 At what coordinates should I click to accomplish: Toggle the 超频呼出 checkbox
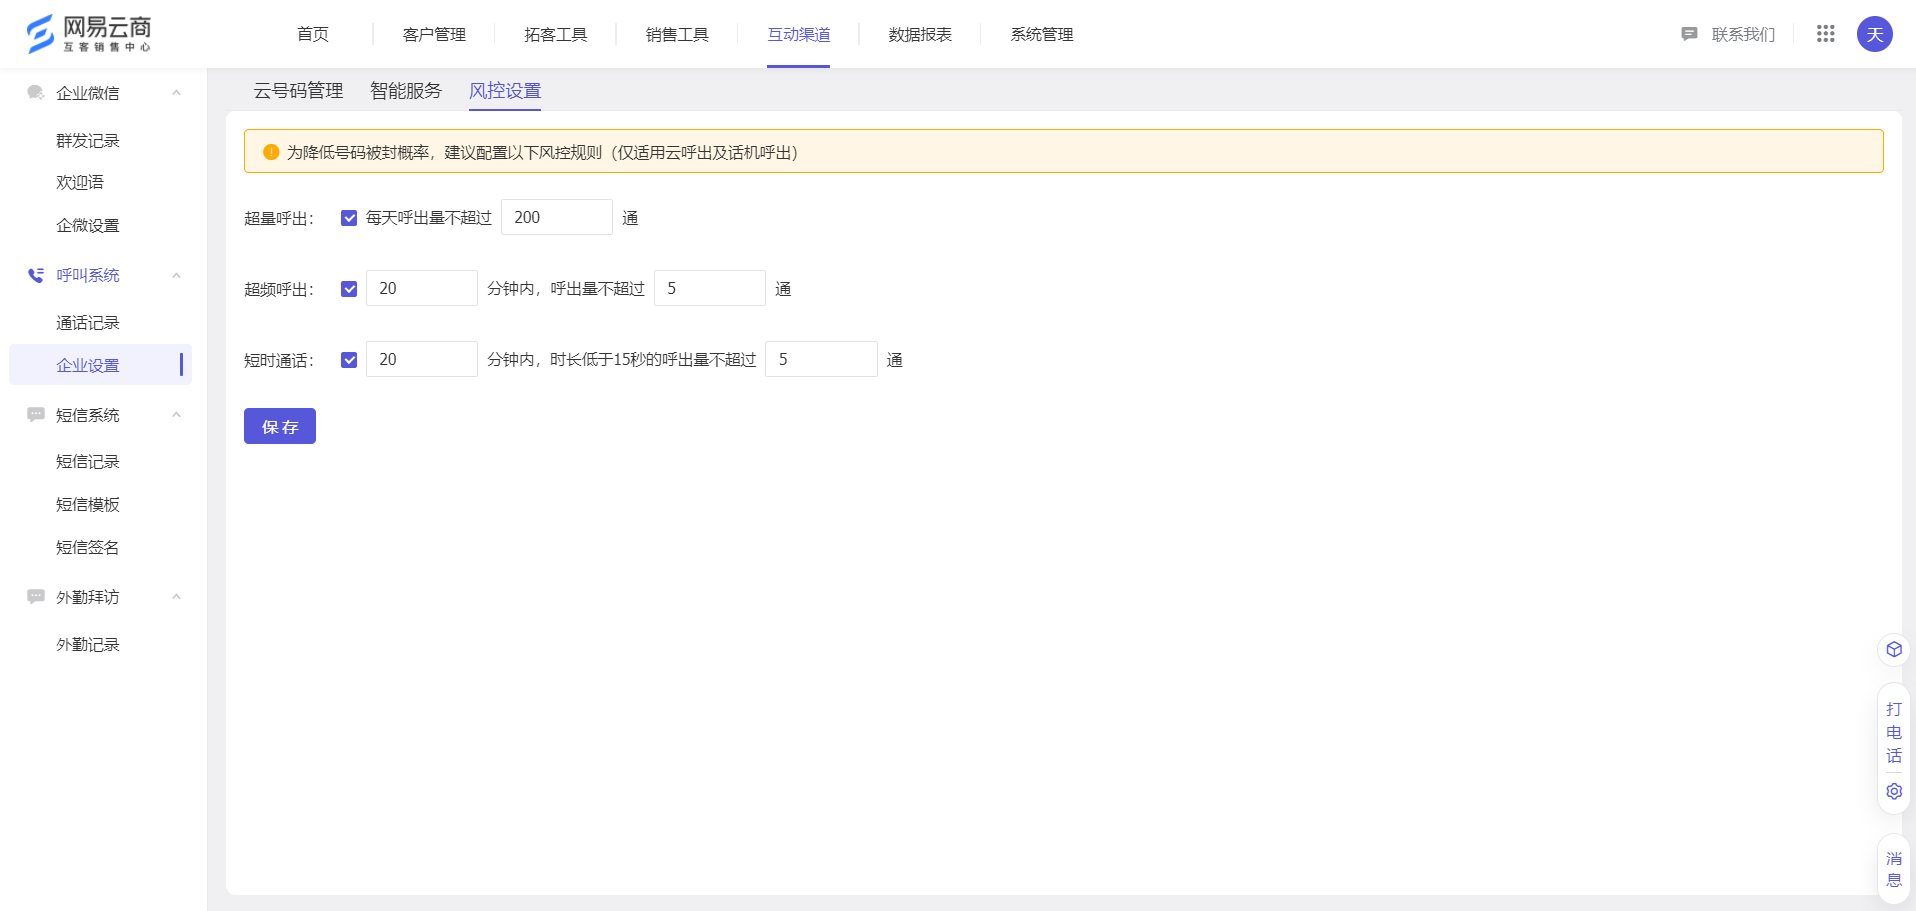pyautogui.click(x=349, y=289)
